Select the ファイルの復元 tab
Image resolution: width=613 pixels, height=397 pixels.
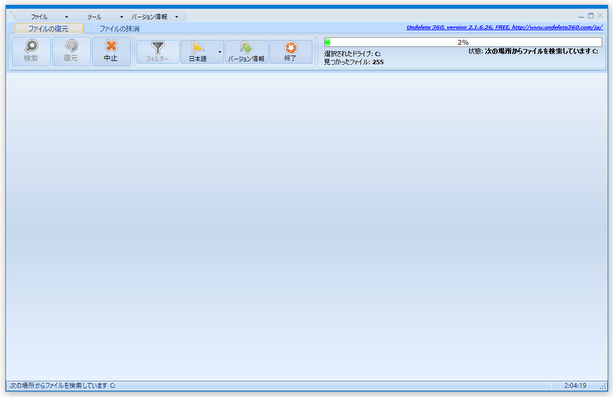48,29
